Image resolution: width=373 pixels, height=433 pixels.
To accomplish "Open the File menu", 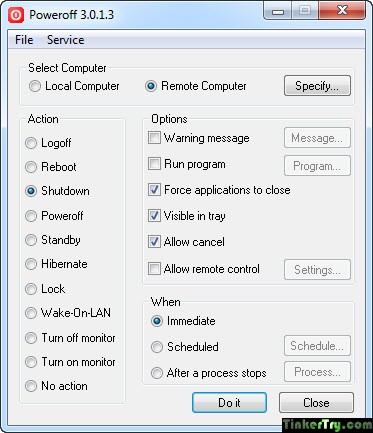I will (24, 40).
